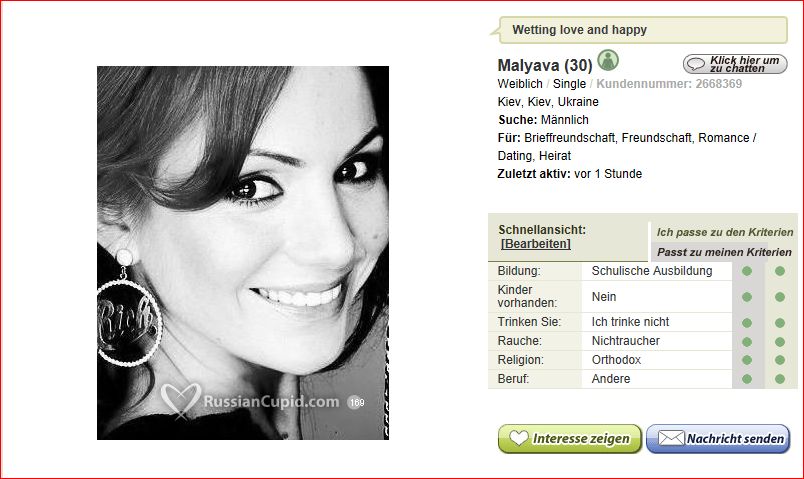The width and height of the screenshot is (804, 479).
Task: Click second green match dot for Religion
Action: (780, 360)
